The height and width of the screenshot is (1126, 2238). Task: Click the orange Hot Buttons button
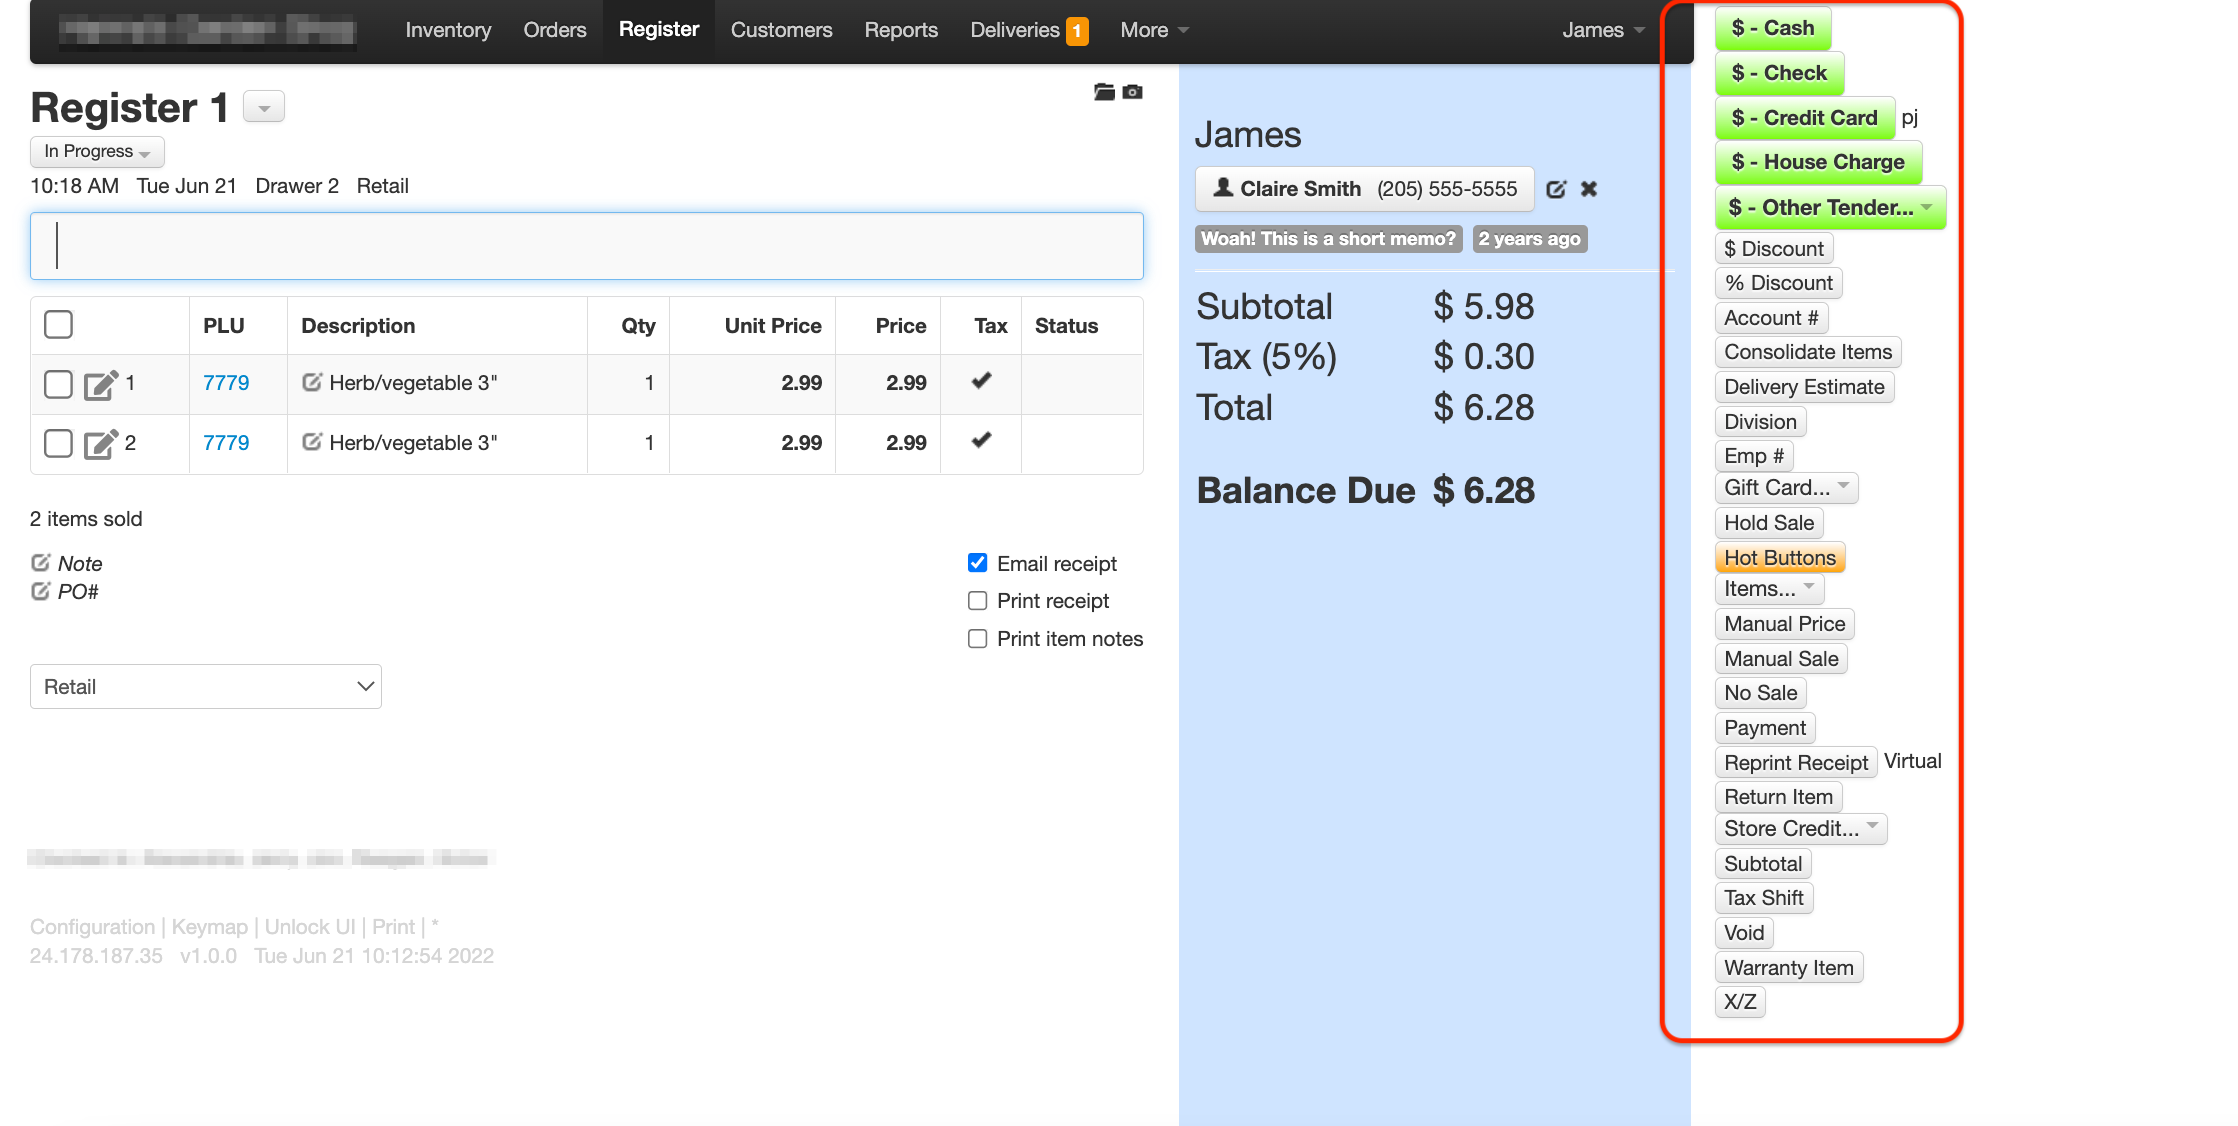click(1779, 557)
